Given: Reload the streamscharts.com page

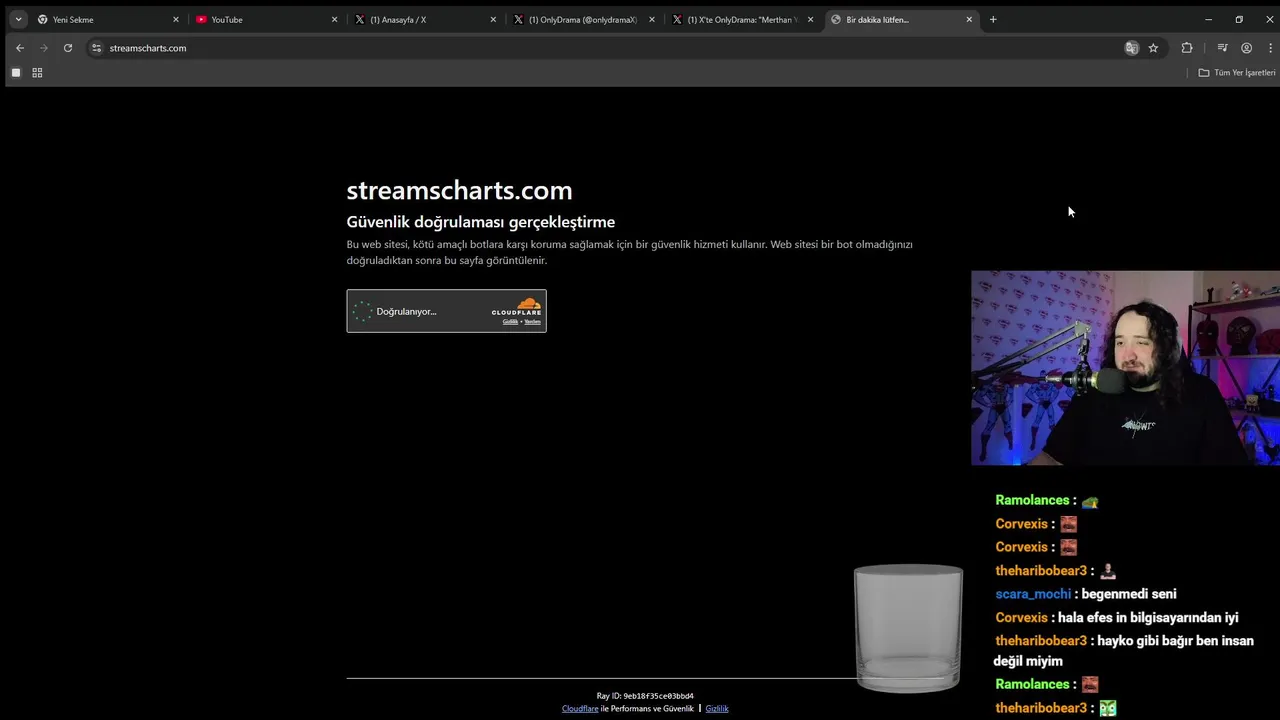Looking at the screenshot, I should [68, 48].
